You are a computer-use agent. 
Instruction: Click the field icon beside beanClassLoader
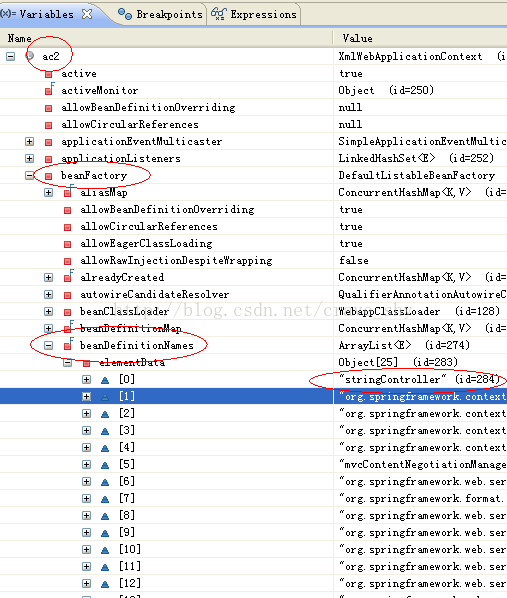point(68,312)
